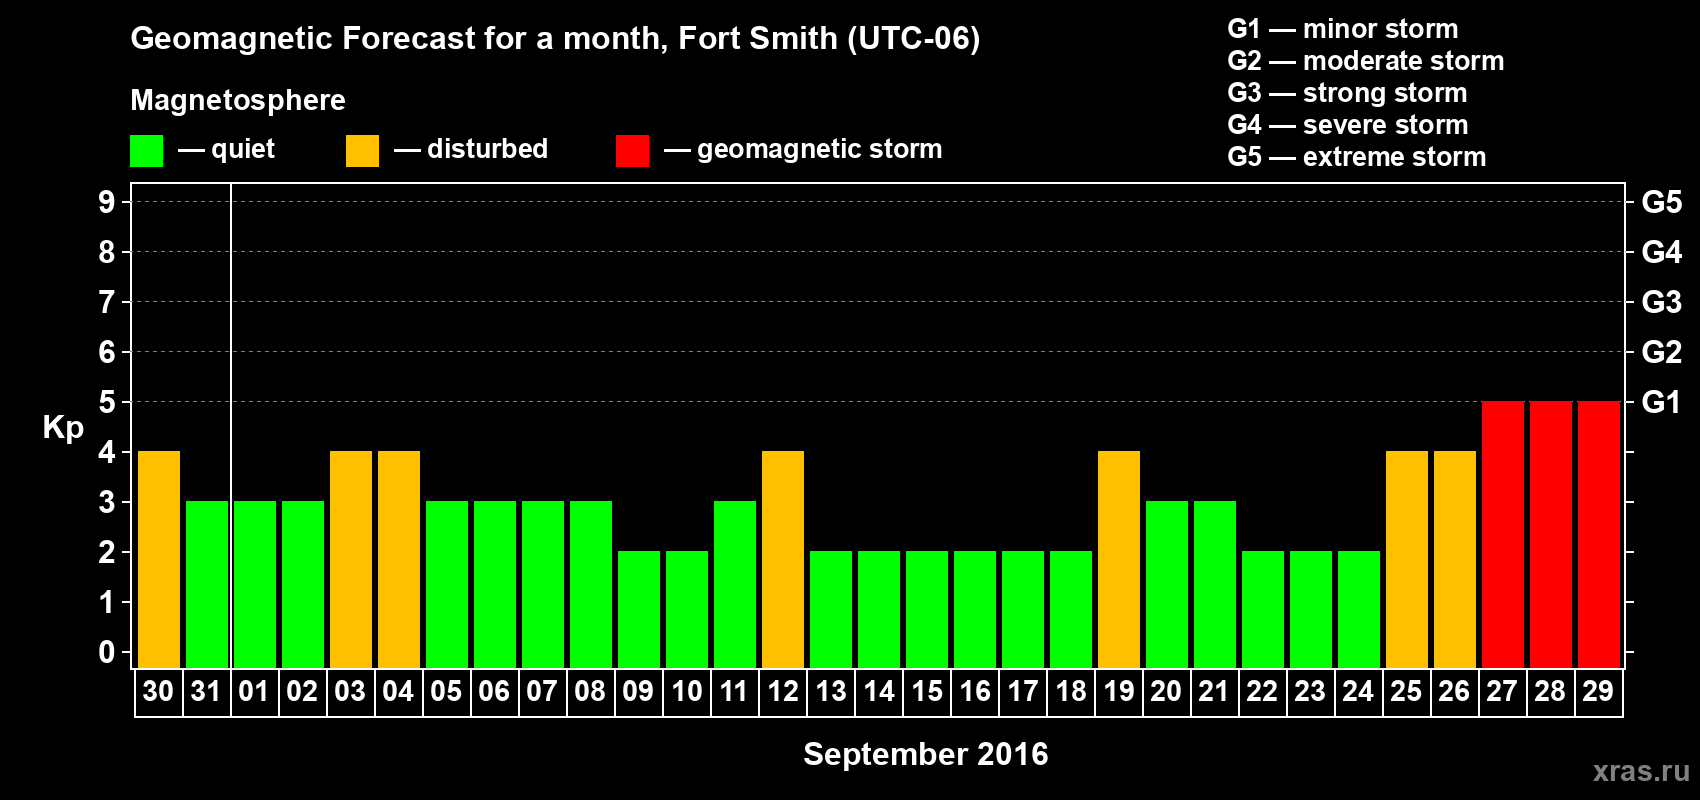Click the "G2 — moderate storm" legend line
This screenshot has height=800, width=1700.
pos(1366,61)
